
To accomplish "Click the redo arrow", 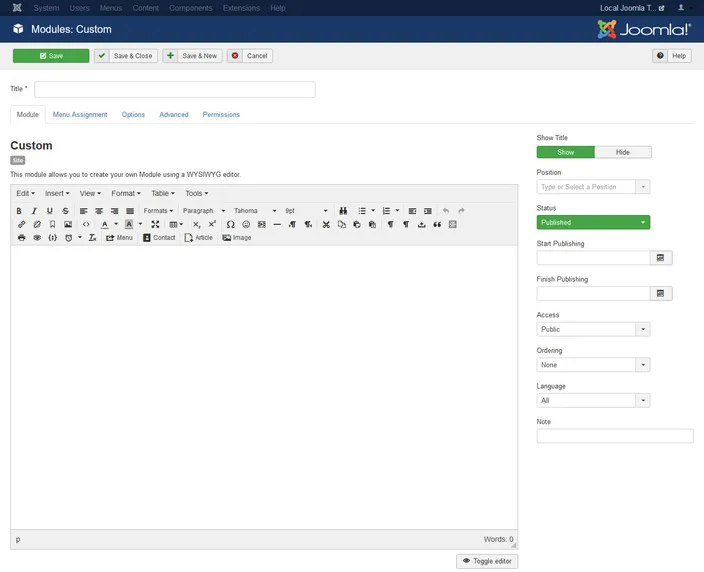I will point(461,211).
